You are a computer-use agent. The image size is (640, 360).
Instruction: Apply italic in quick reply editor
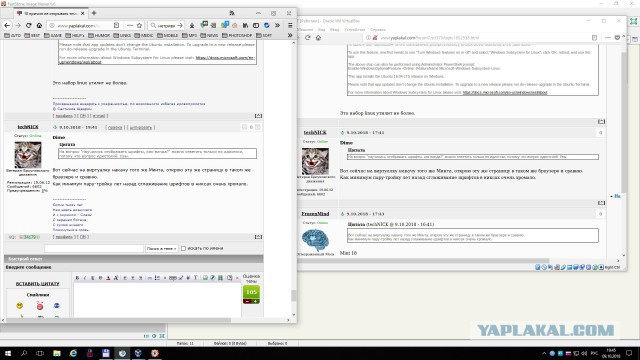pos(85,278)
